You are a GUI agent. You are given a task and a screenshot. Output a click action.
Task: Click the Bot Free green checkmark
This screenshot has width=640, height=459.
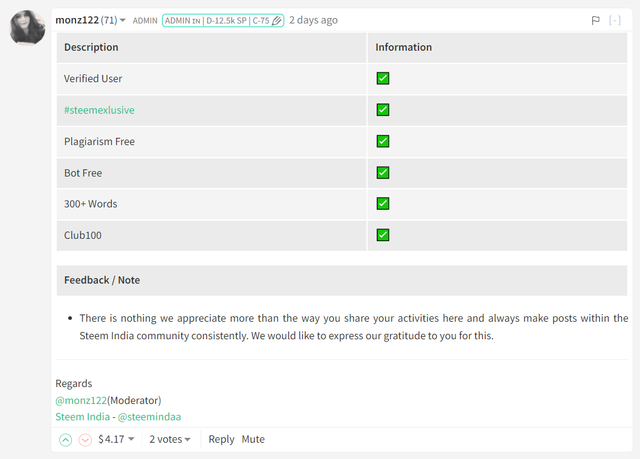coord(383,173)
